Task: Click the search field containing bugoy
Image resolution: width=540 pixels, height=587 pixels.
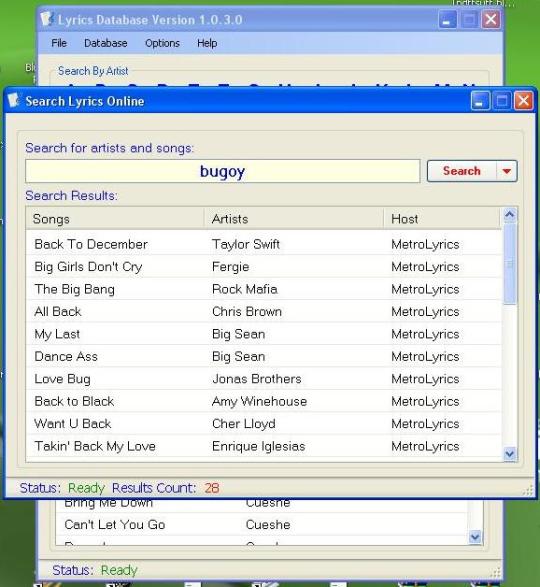Action: click(x=222, y=171)
